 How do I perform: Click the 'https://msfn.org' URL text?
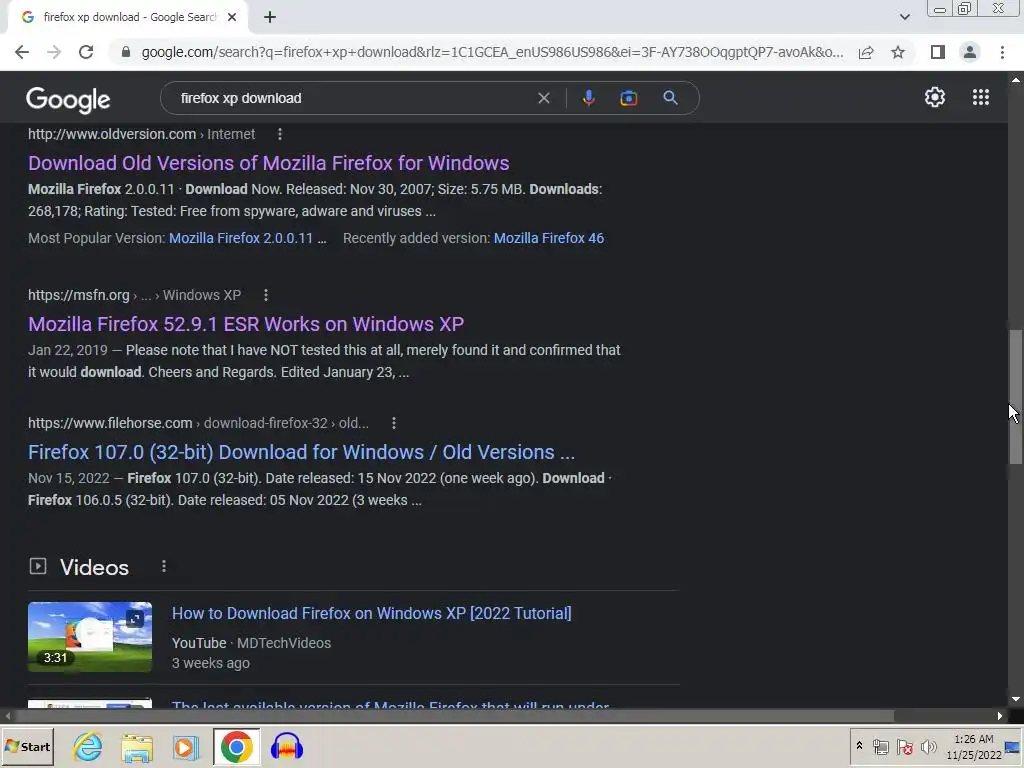[78, 295]
